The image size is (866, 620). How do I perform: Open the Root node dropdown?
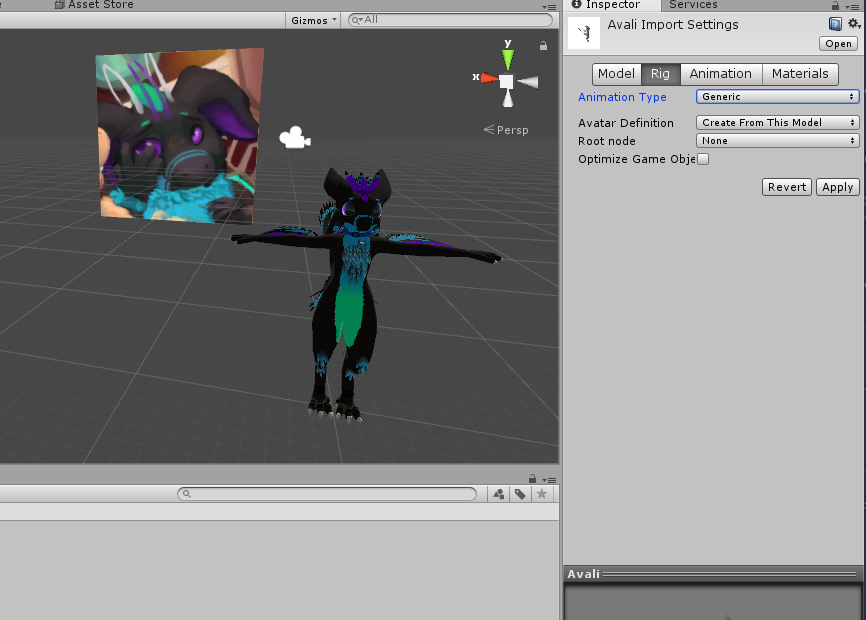pos(777,141)
